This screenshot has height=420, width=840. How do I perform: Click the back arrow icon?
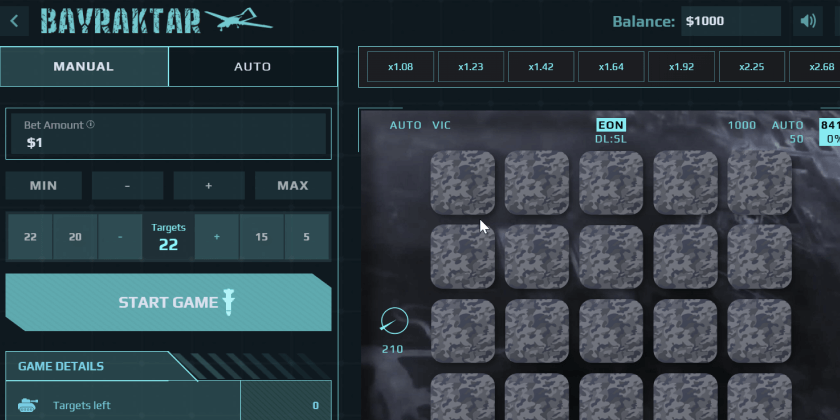click(14, 20)
